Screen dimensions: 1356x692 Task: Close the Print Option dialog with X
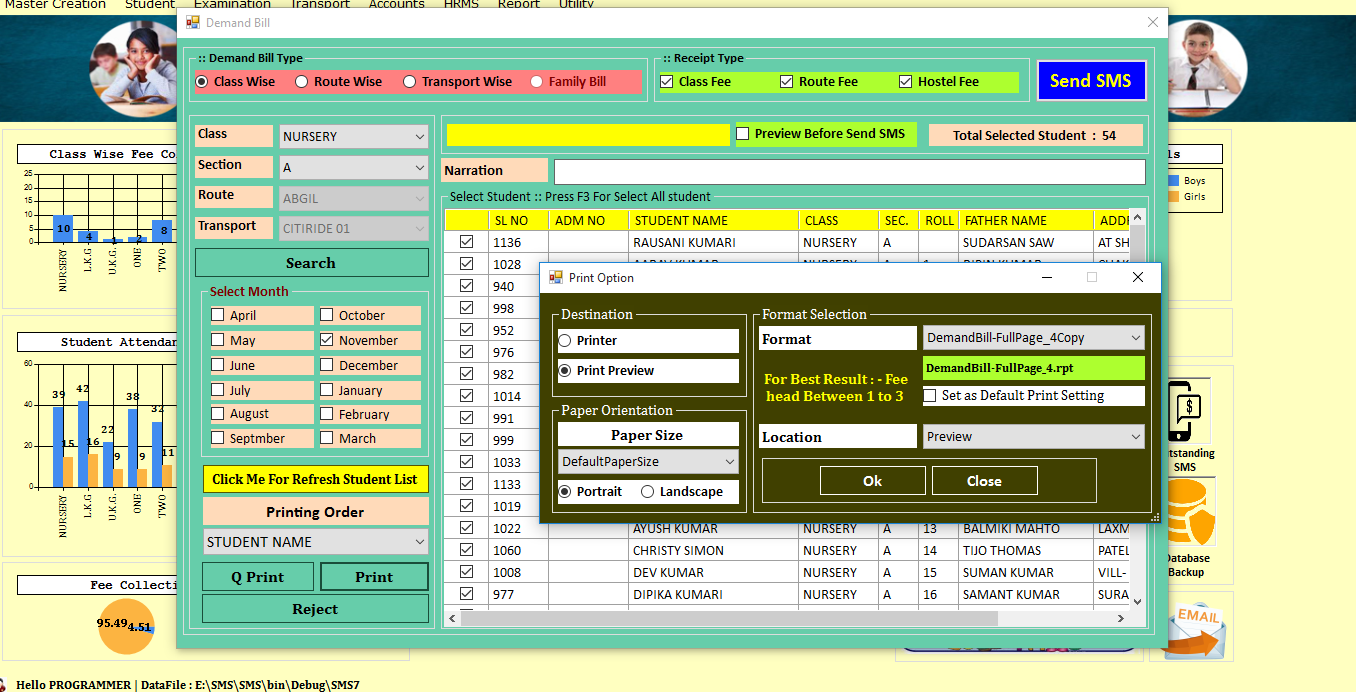click(1137, 278)
